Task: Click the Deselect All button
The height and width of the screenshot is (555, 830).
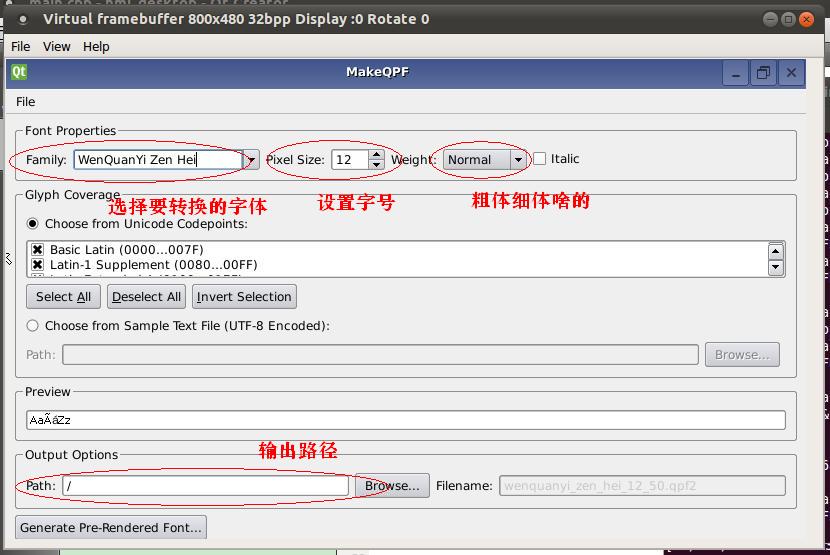Action: pos(147,297)
